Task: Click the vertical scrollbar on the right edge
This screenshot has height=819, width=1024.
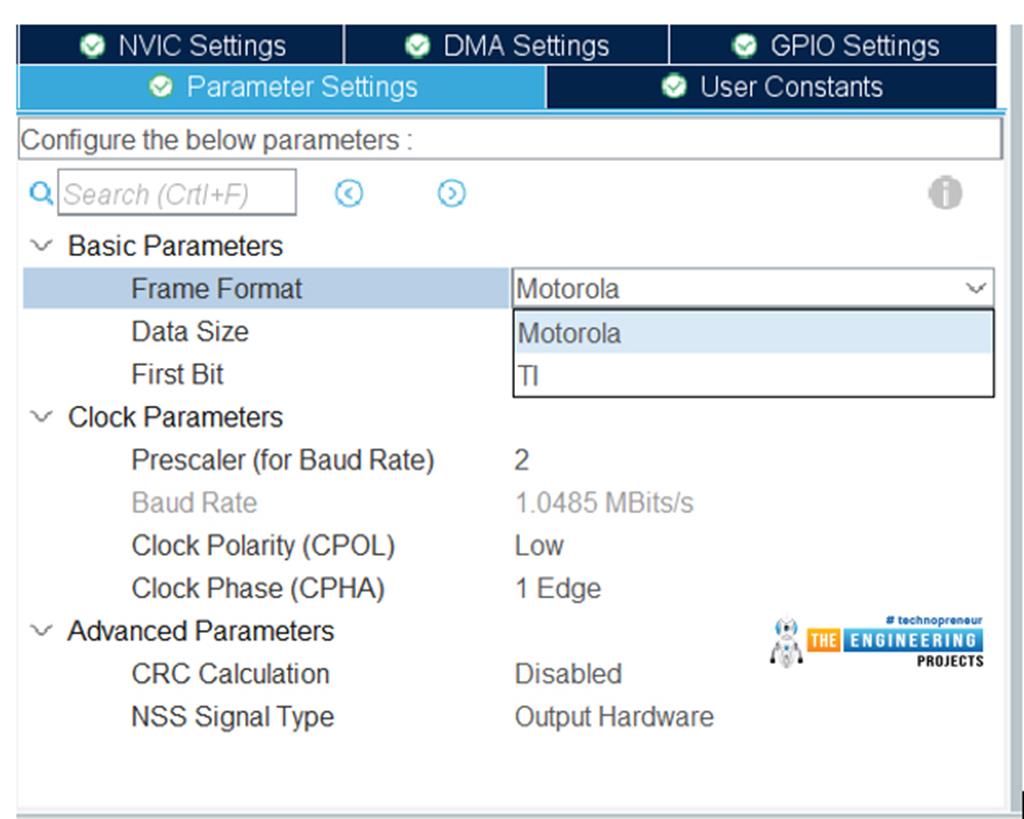Action: [x=1015, y=400]
